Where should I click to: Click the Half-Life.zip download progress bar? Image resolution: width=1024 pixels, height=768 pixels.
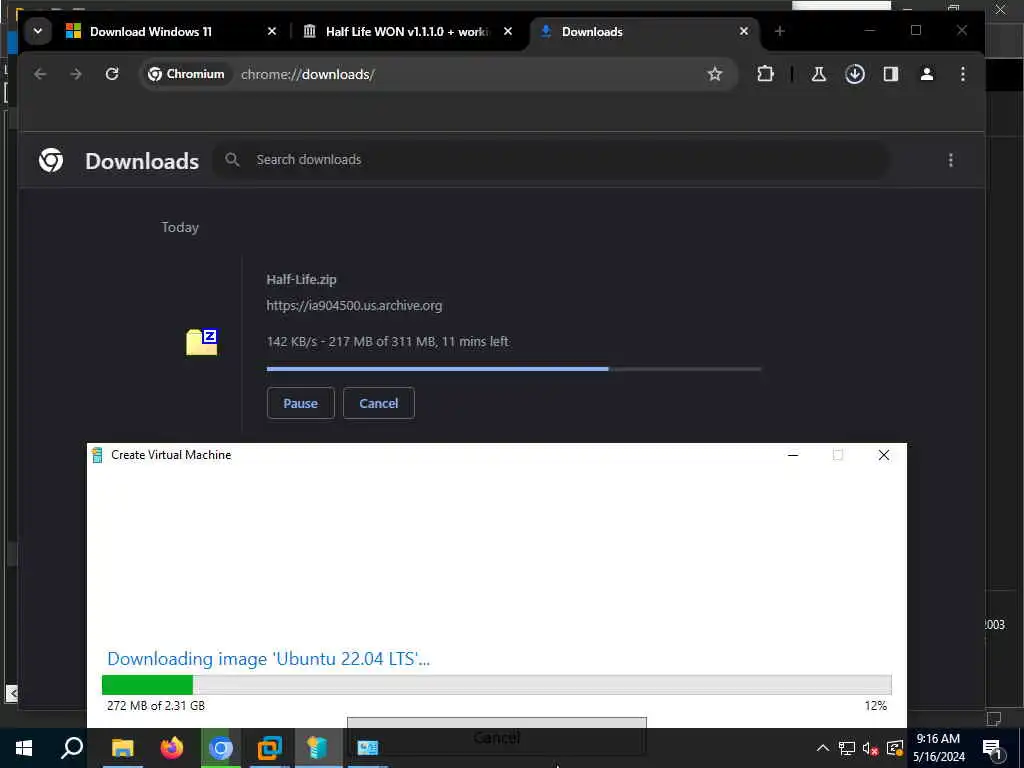click(x=513, y=369)
